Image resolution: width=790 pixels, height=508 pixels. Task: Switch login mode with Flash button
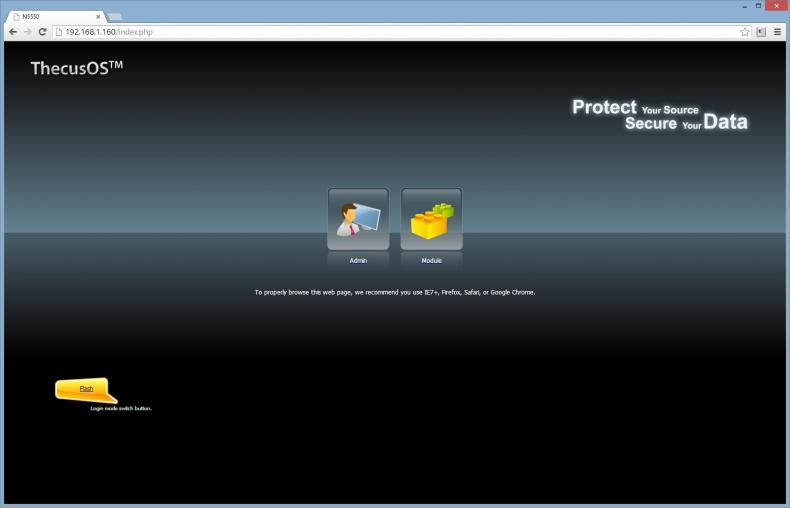pyautogui.click(x=86, y=390)
